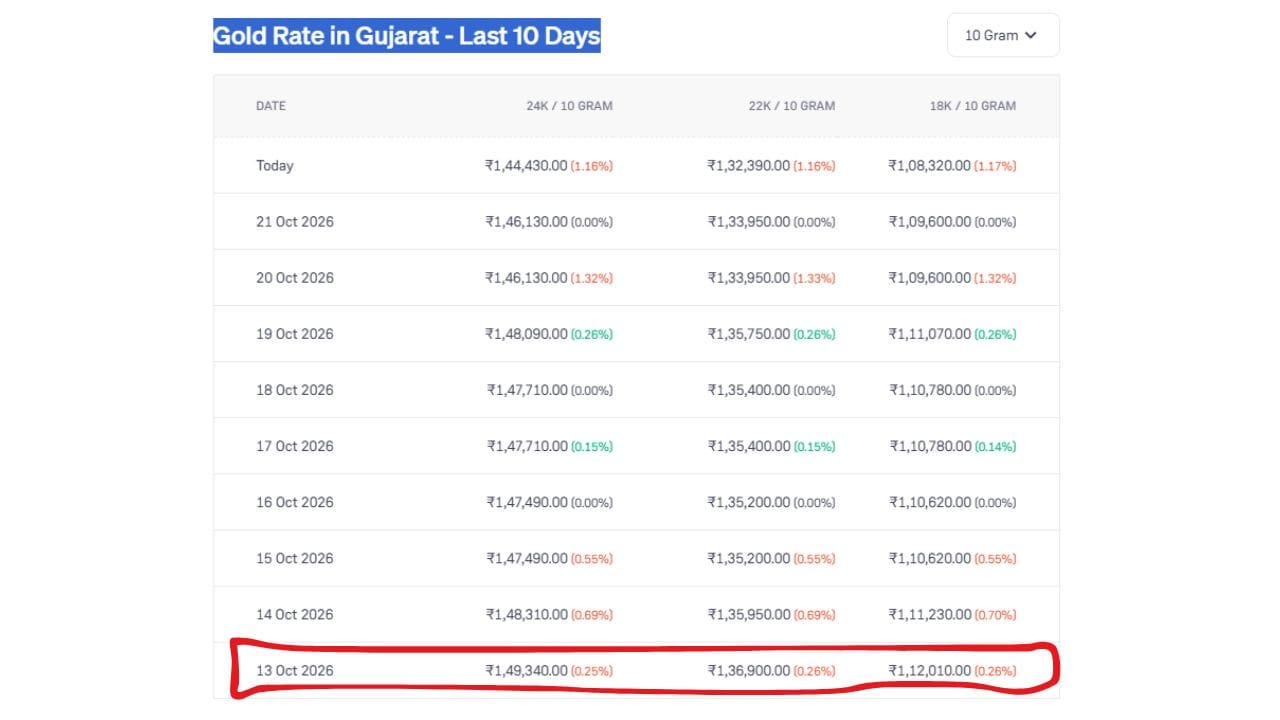This screenshot has width=1280, height=720.
Task: Select today's 24K price ₹1,44,430.00
Action: [x=527, y=166]
